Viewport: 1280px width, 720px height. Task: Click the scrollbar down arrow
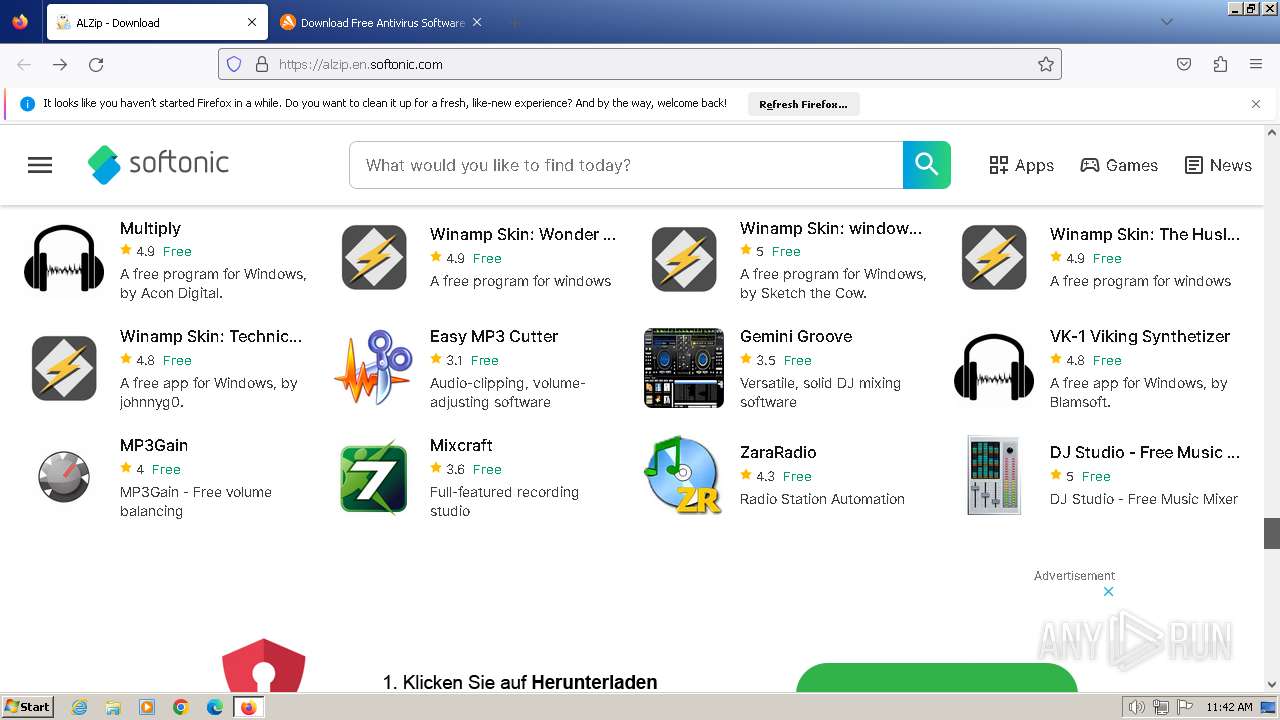click(x=1272, y=685)
